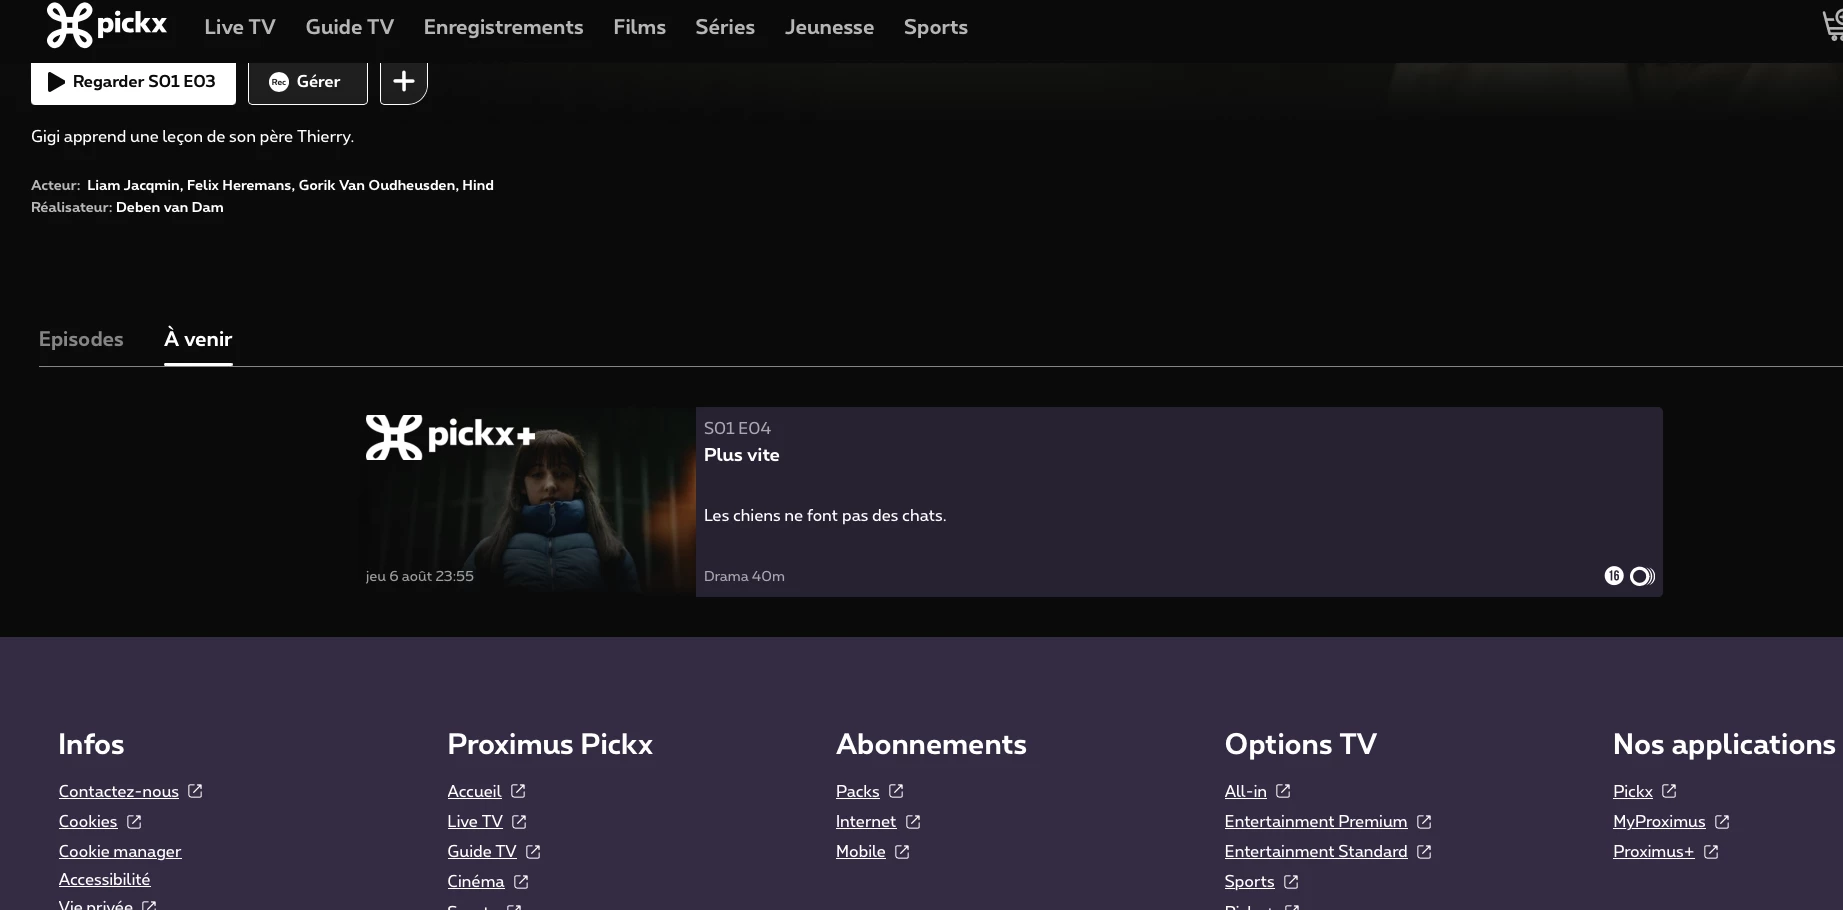Click external-link icon beside Cookies
This screenshot has width=1843, height=910.
click(134, 821)
